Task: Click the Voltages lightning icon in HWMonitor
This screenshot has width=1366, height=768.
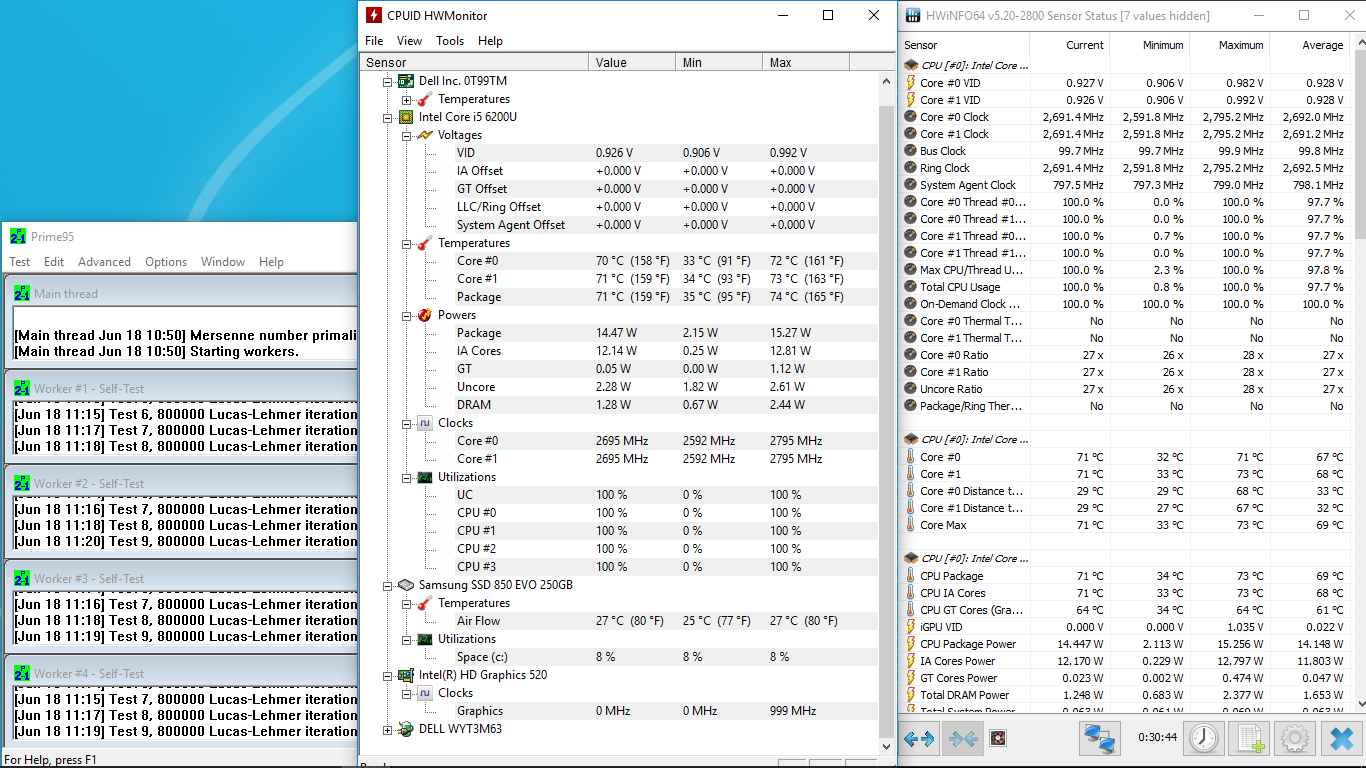Action: pos(425,135)
